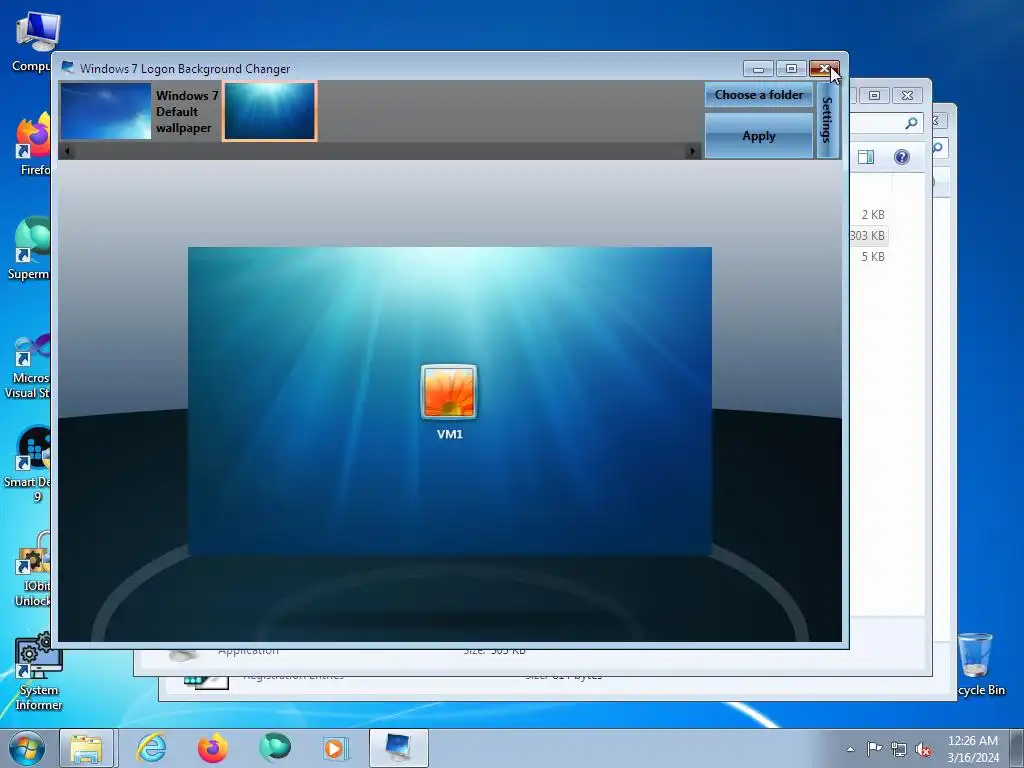The width and height of the screenshot is (1024, 768).
Task: Click the Choose a folder button
Action: 759,95
